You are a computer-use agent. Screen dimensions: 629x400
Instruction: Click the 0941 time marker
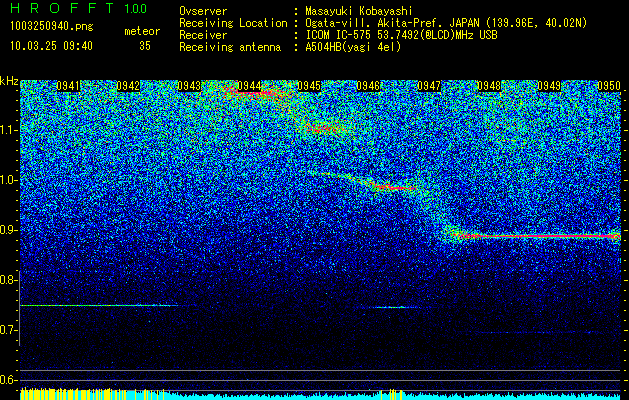click(x=68, y=86)
